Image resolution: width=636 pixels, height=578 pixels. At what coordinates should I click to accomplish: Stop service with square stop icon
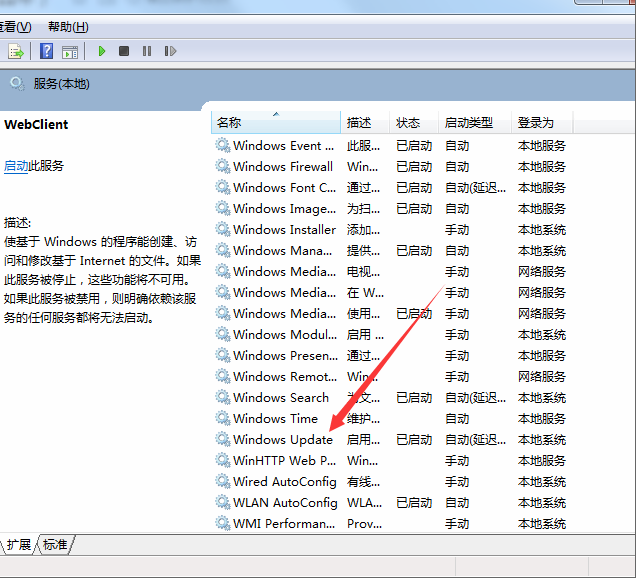pos(124,51)
